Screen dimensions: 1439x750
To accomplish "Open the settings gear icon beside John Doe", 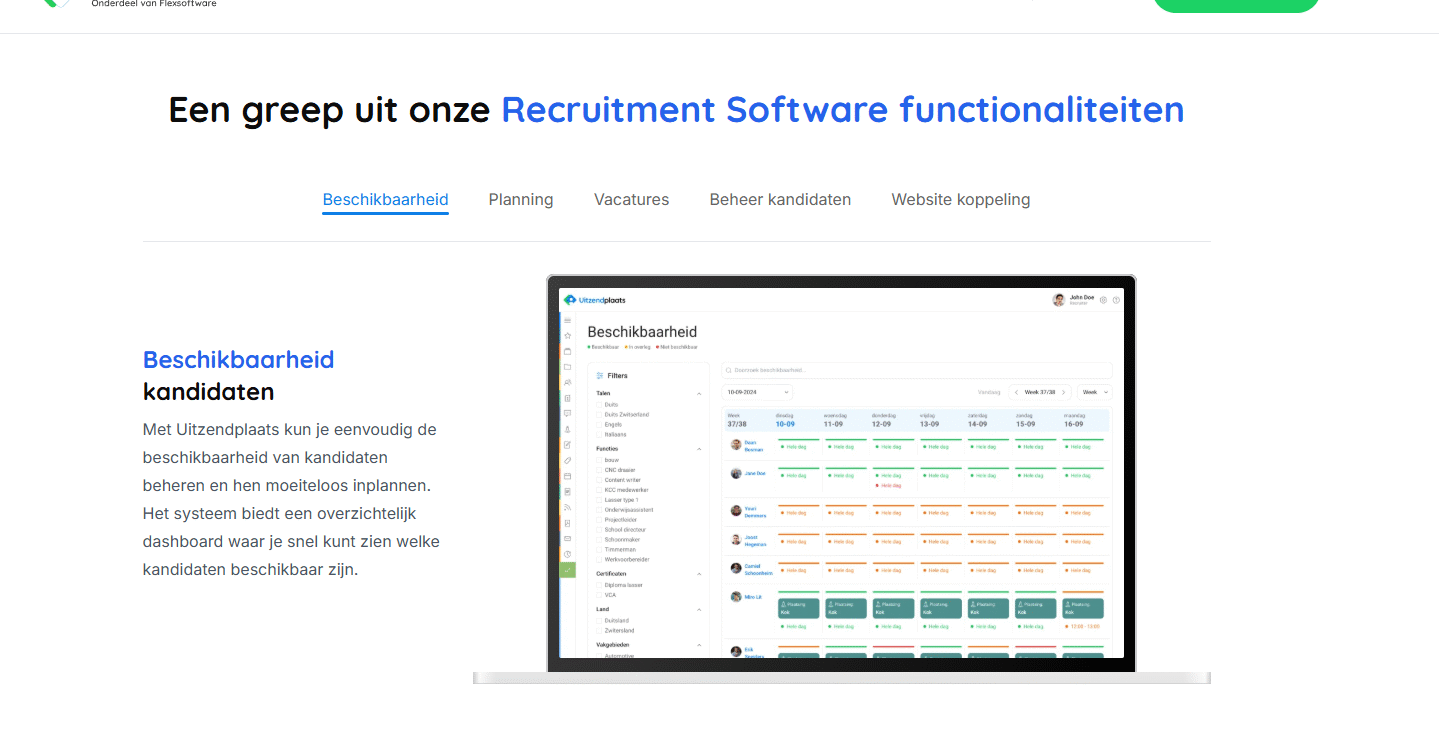I will [x=1103, y=300].
